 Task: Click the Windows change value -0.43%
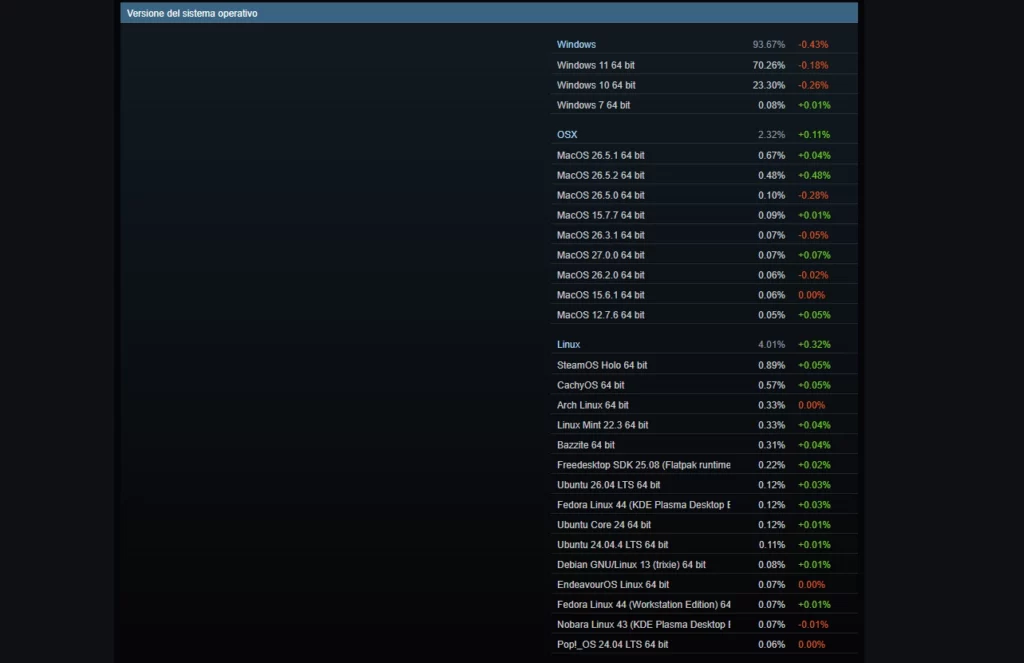coord(813,44)
